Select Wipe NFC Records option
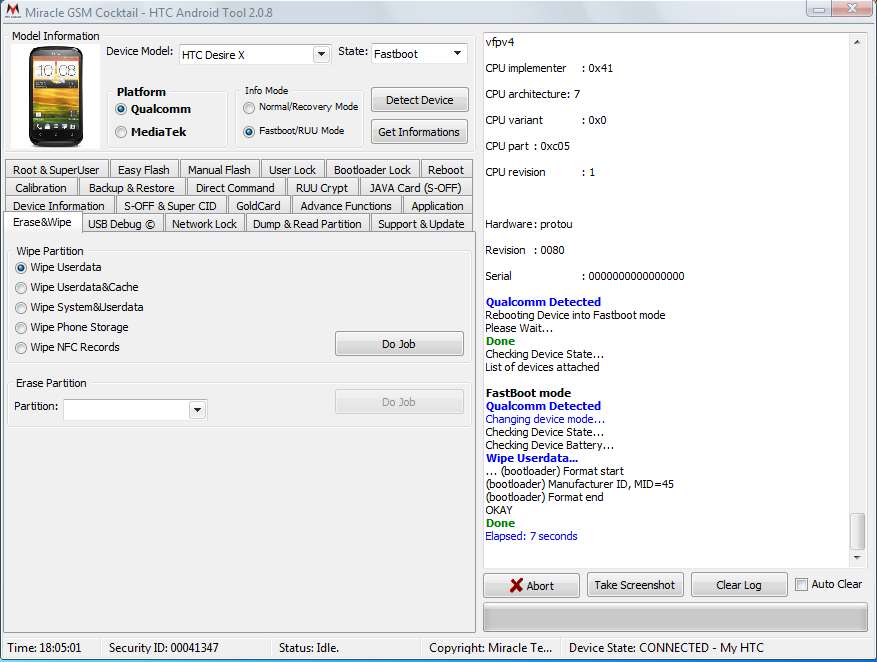877x662 pixels. (x=21, y=348)
